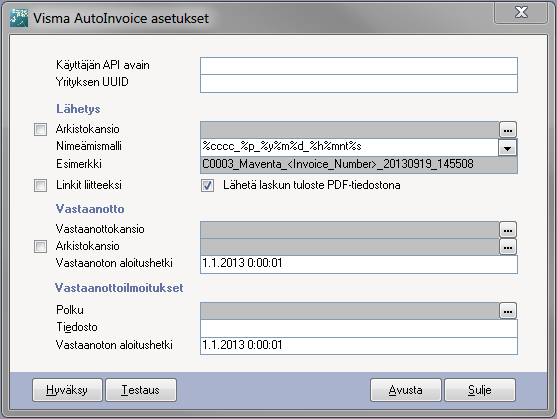Viewport: 557px width, 419px height.
Task: Close the Visma AutoInvoice asetukset dialog
Action: pos(521,13)
